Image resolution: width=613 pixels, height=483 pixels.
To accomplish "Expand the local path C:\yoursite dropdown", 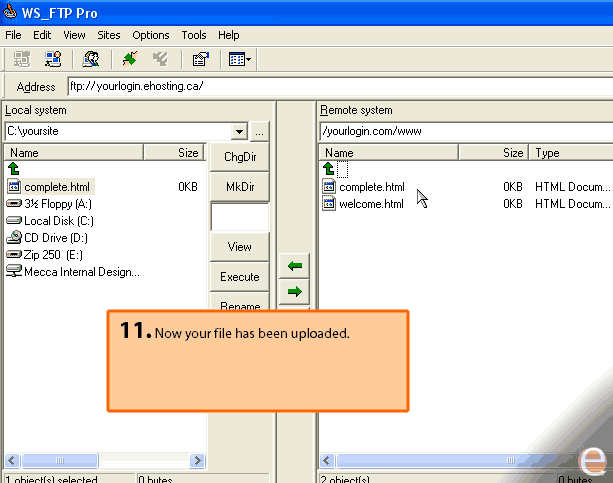I will click(x=239, y=131).
